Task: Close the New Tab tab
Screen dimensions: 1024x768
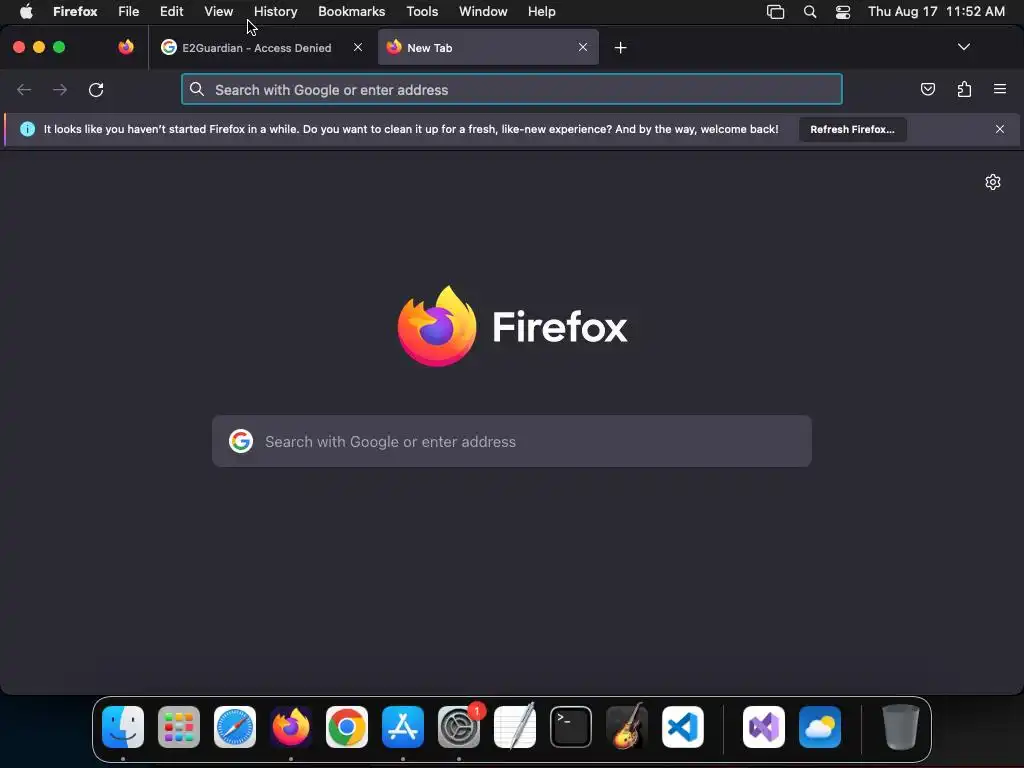Action: tap(583, 47)
